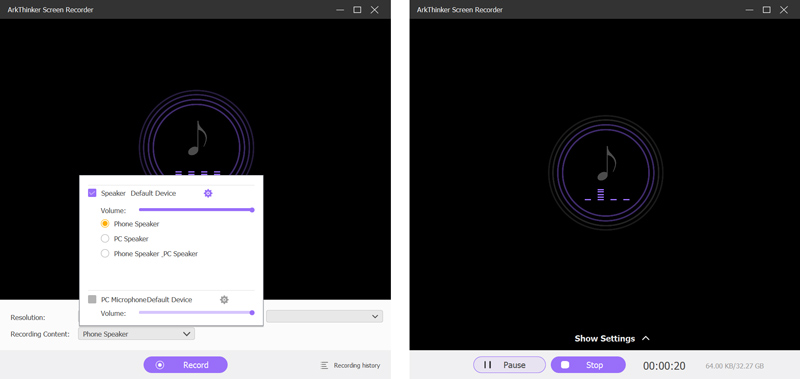Click the 64.00 KB/32.27 GB size readout
The width and height of the screenshot is (800, 379).
[735, 366]
